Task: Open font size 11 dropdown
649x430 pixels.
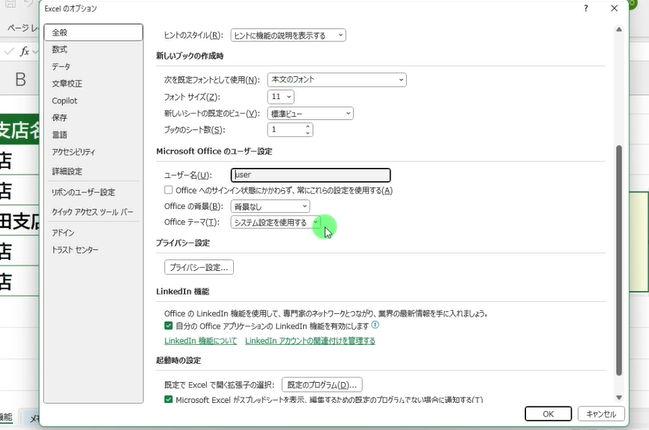Action: click(x=281, y=96)
